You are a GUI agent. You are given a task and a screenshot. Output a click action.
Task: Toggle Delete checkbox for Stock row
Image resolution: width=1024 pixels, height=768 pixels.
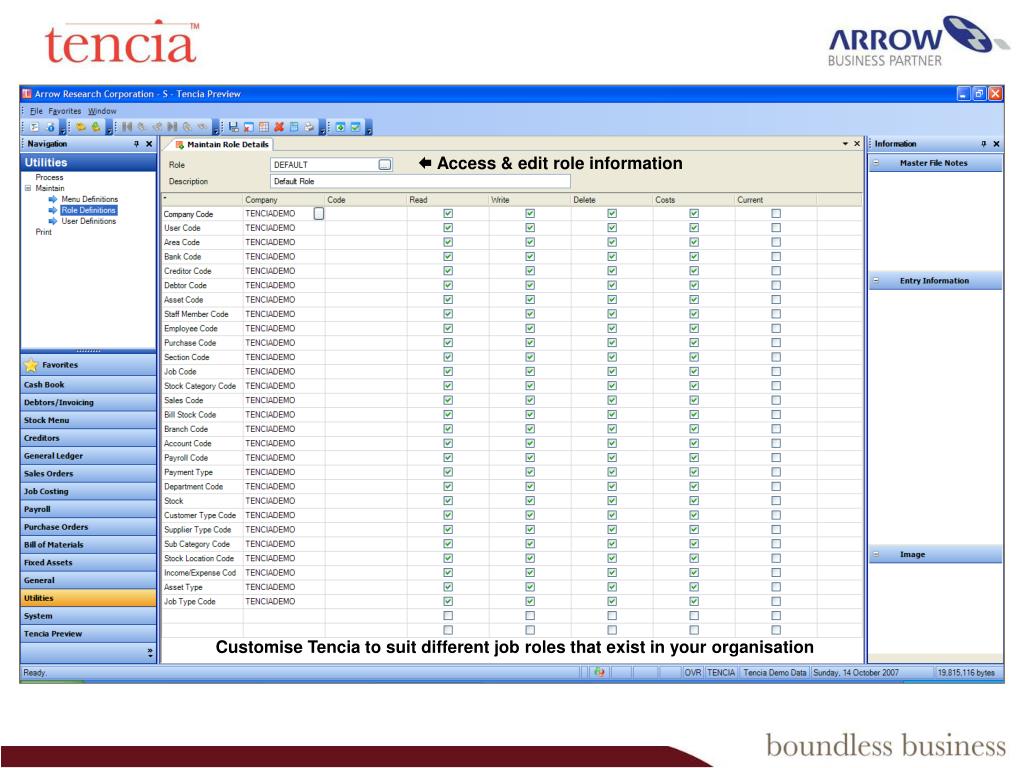(612, 501)
